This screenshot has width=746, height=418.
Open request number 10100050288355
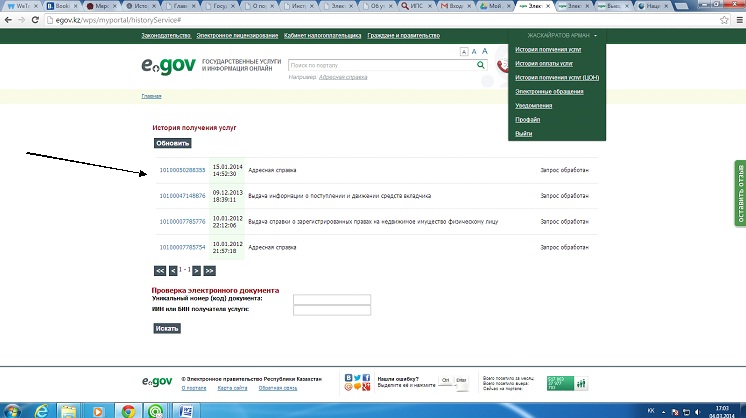pos(182,170)
